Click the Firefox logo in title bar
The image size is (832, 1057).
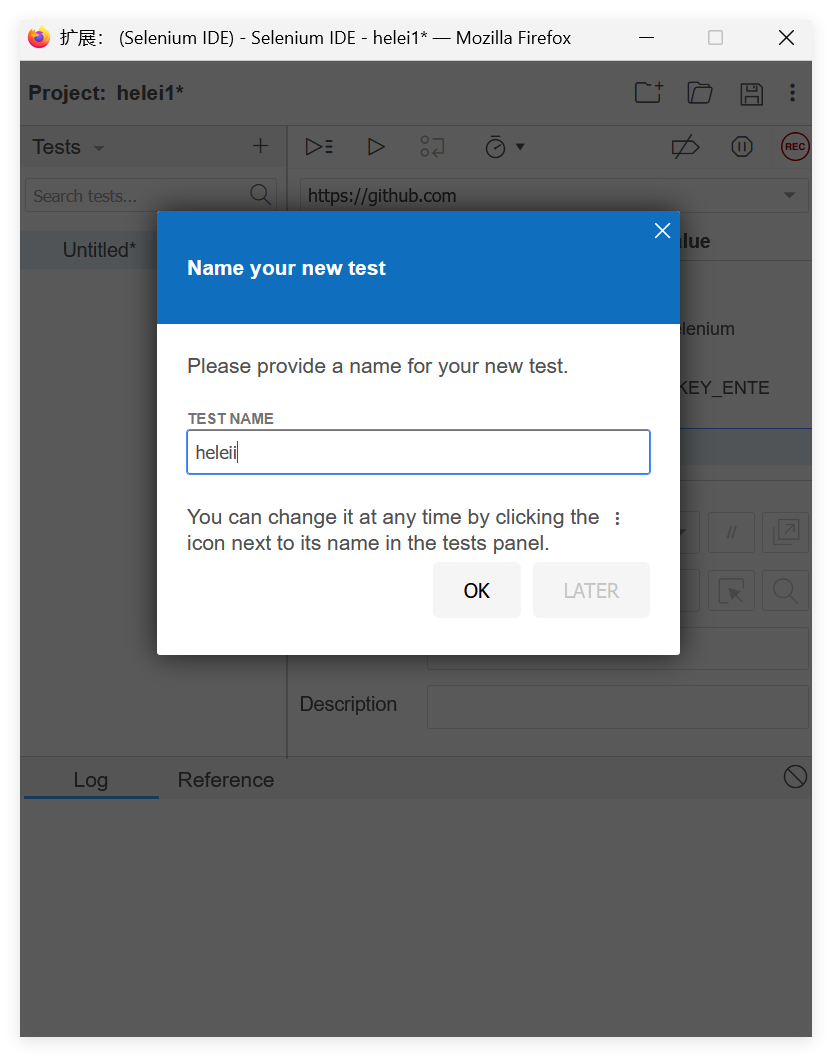[x=39, y=37]
